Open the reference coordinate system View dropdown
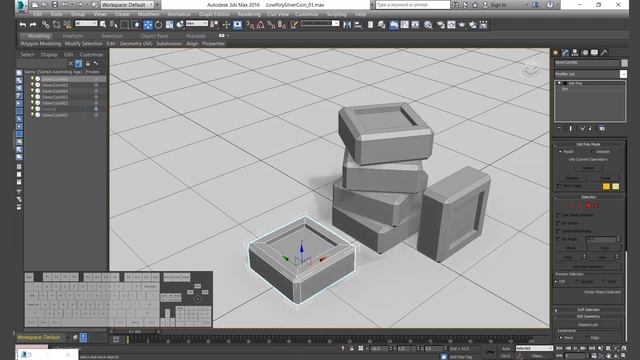Image resolution: width=640 pixels, height=360 pixels. click(197, 24)
